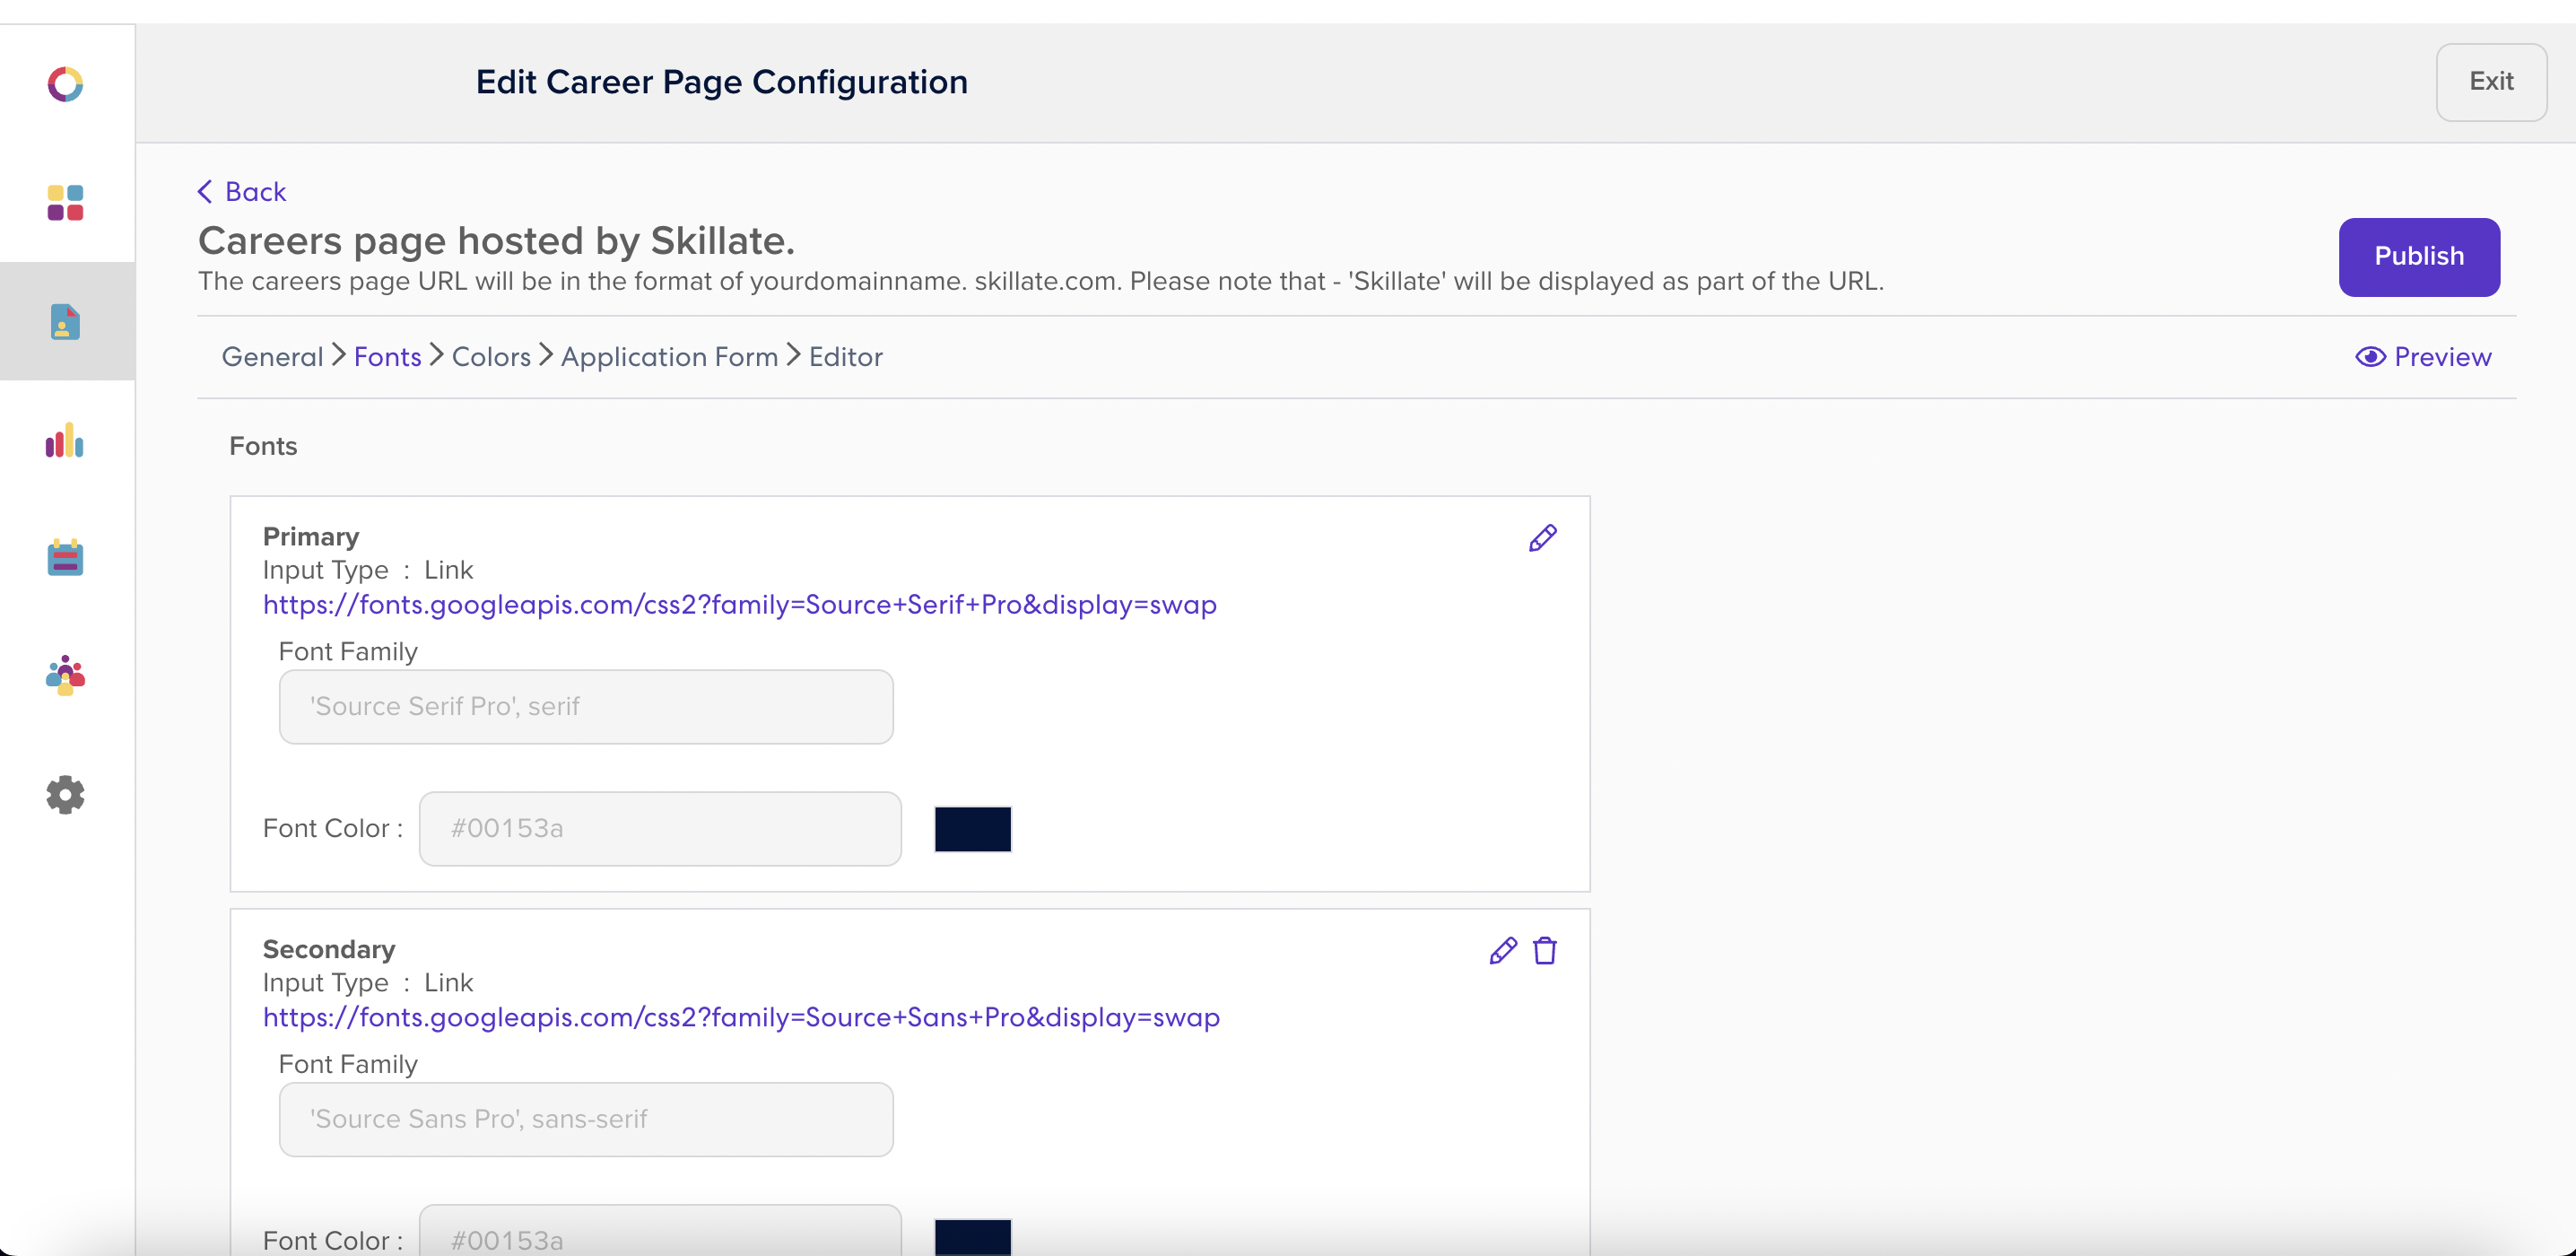Screen dimensions: 2576x1256
Task: Edit the Primary font with pencil icon
Action: point(1542,538)
